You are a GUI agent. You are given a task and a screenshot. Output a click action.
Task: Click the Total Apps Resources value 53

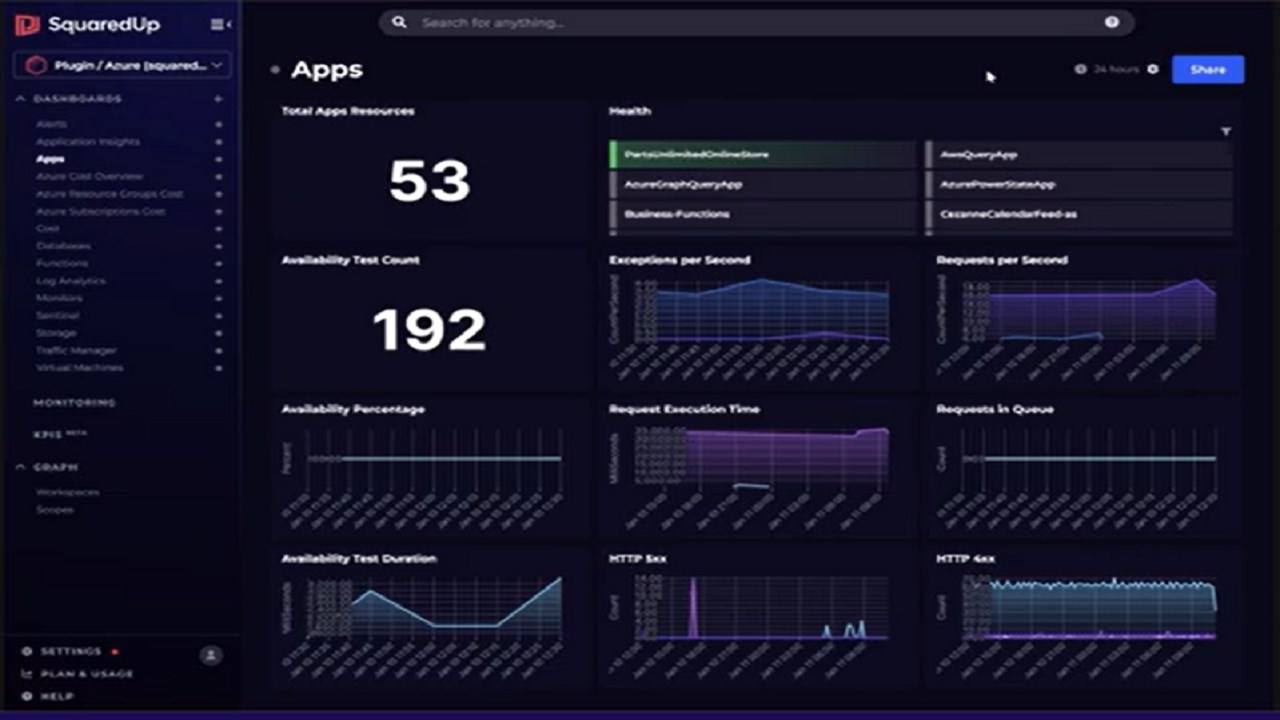(430, 181)
